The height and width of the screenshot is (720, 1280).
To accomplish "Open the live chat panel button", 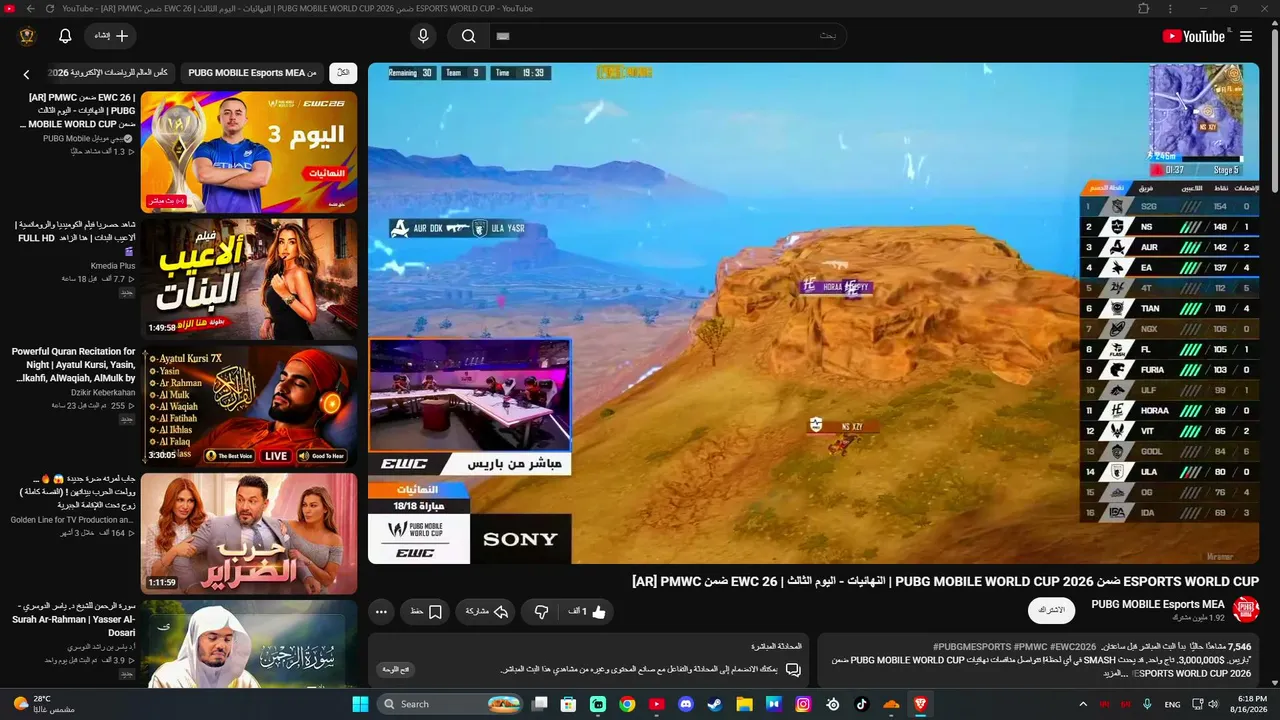I will coord(396,669).
